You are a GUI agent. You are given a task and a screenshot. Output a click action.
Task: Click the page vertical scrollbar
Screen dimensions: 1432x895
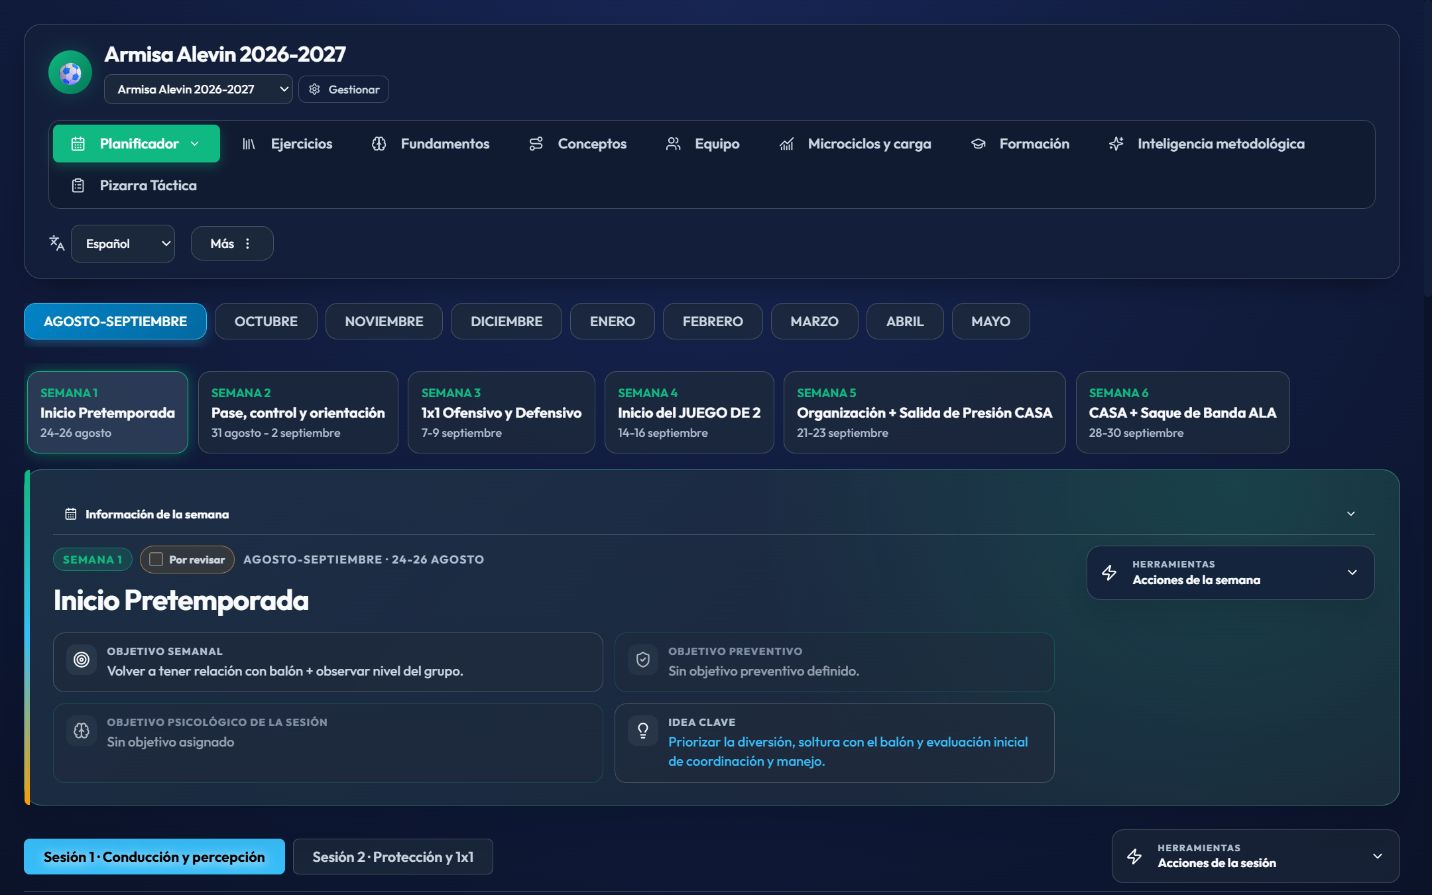pos(1427,150)
